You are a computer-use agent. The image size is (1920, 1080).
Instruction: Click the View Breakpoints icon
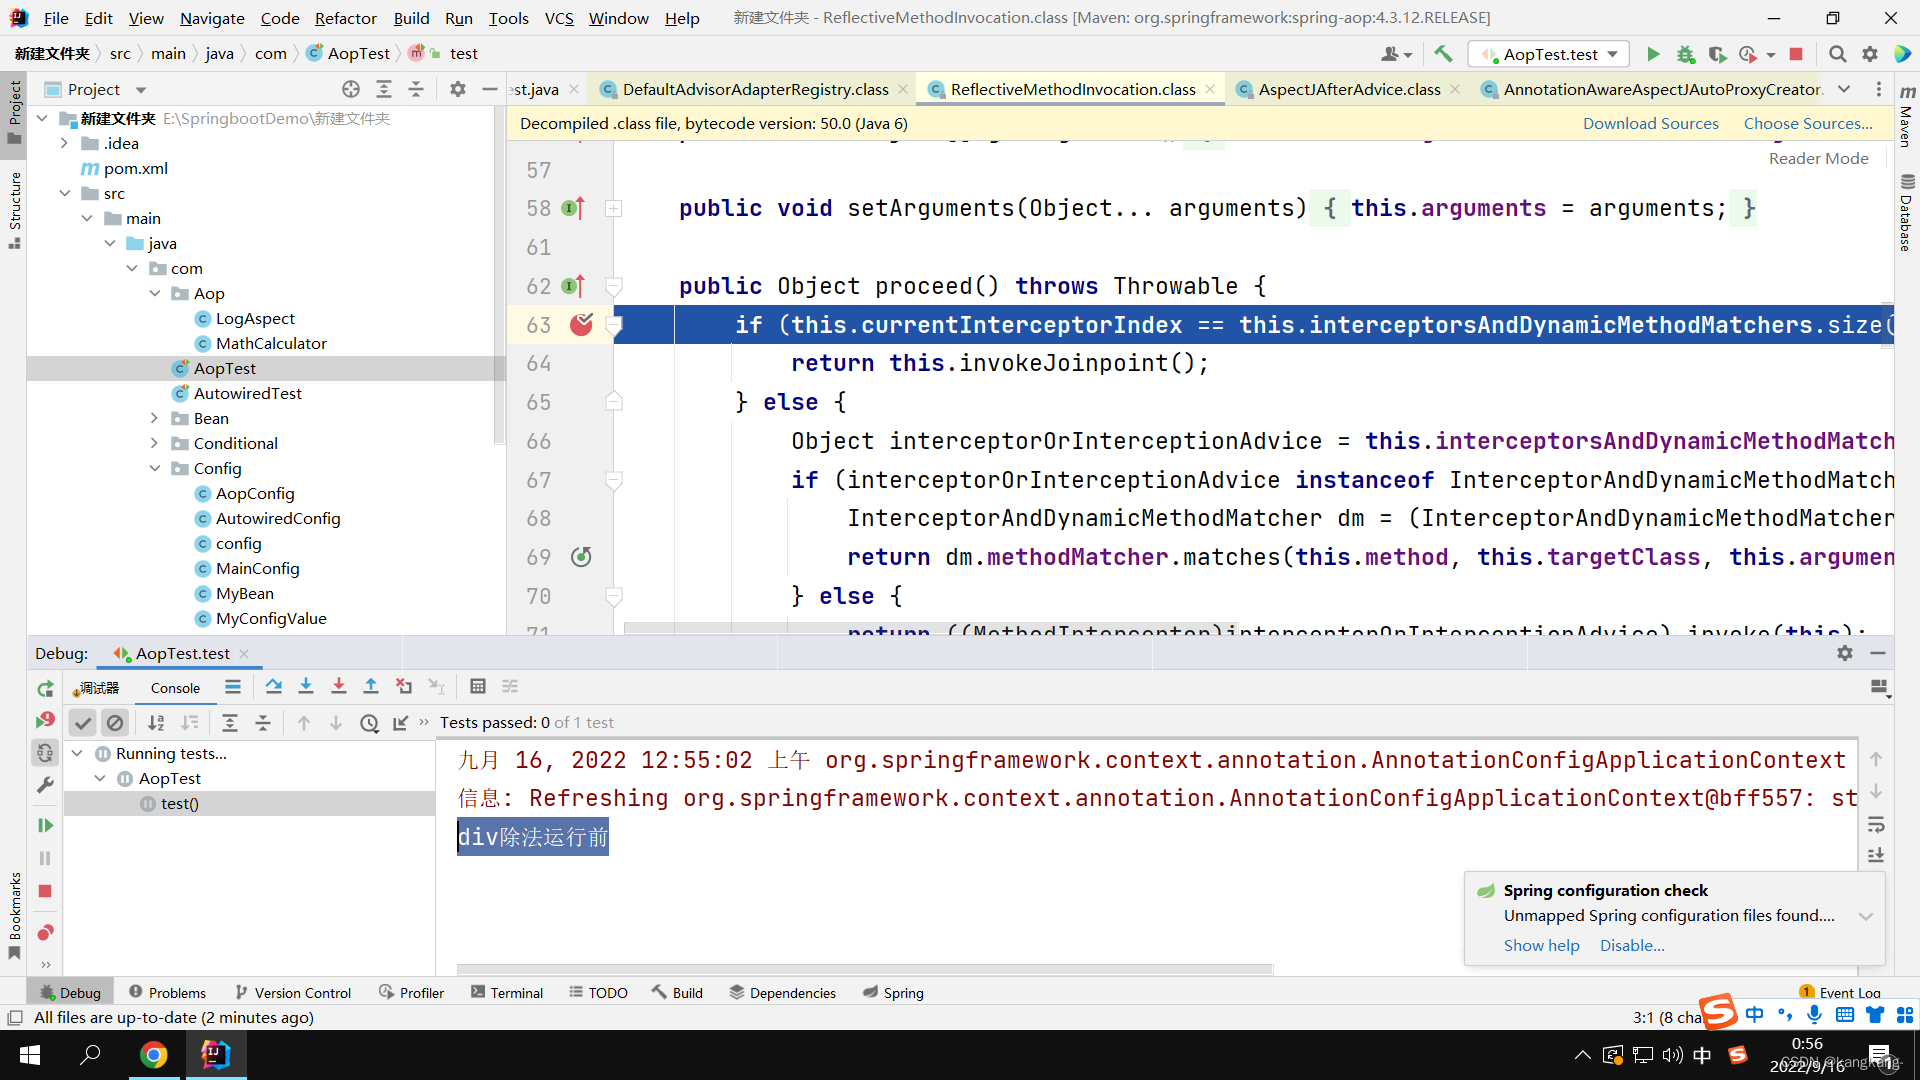coord(45,933)
